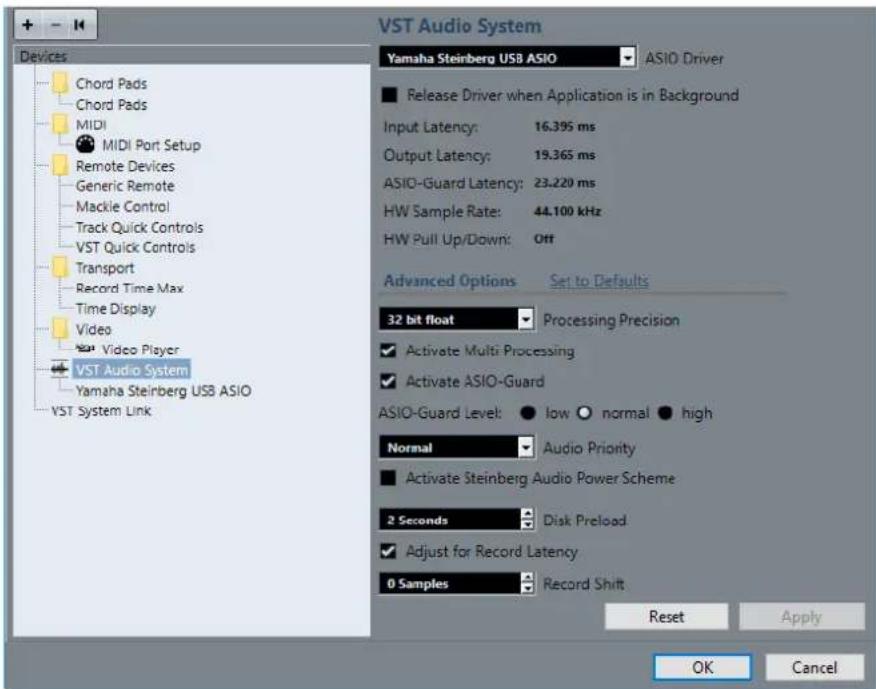Click the OK button

pos(702,667)
